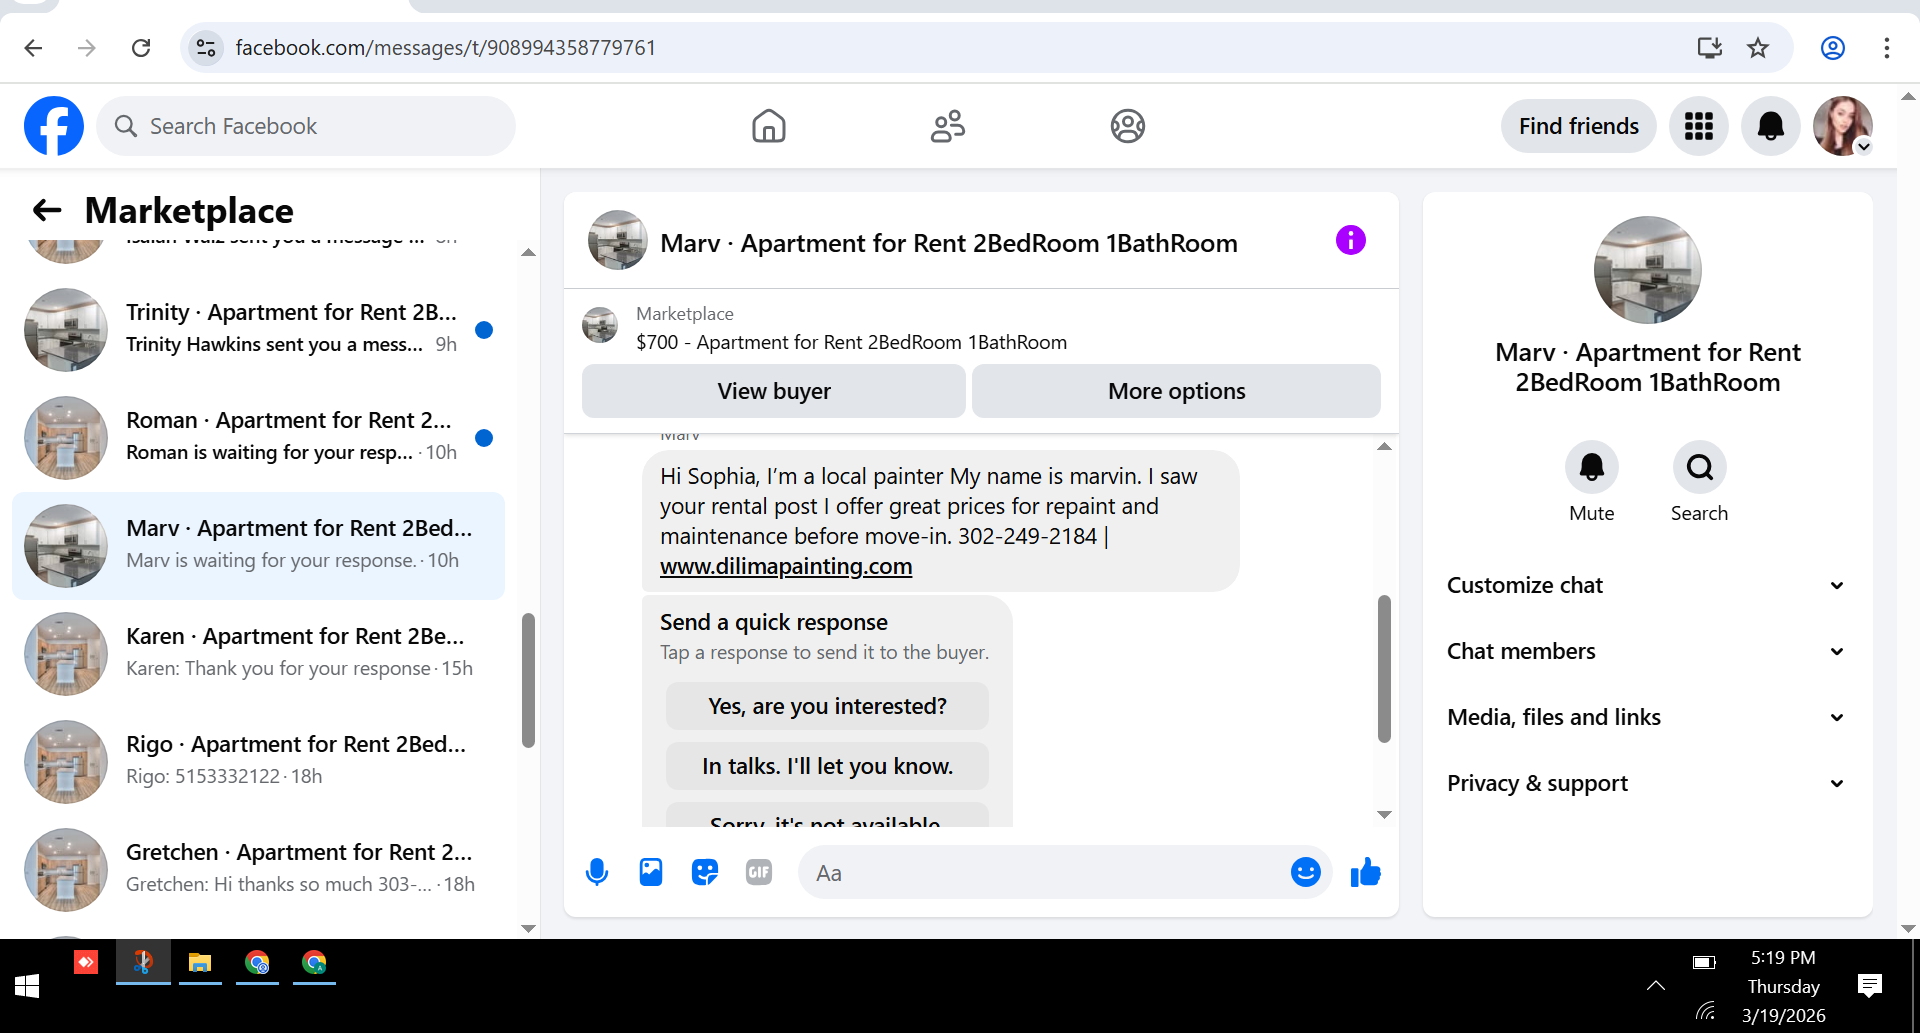Click the conversation list scrollbar thumb

click(x=528, y=681)
